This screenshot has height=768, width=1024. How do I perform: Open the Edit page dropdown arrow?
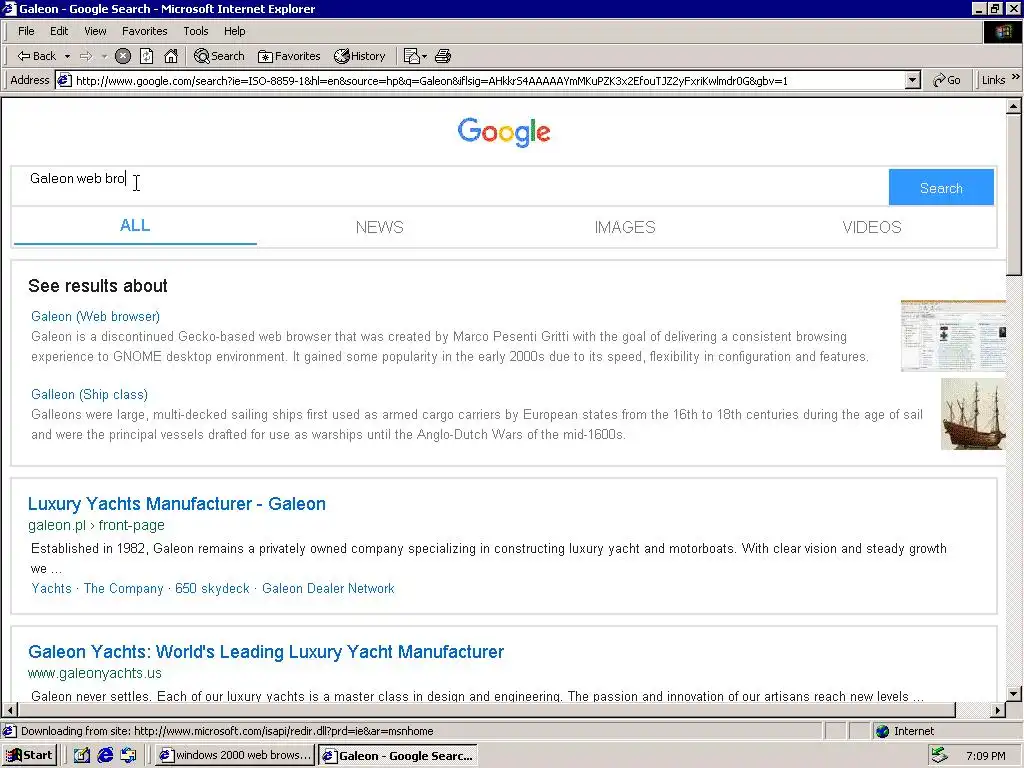tap(424, 56)
